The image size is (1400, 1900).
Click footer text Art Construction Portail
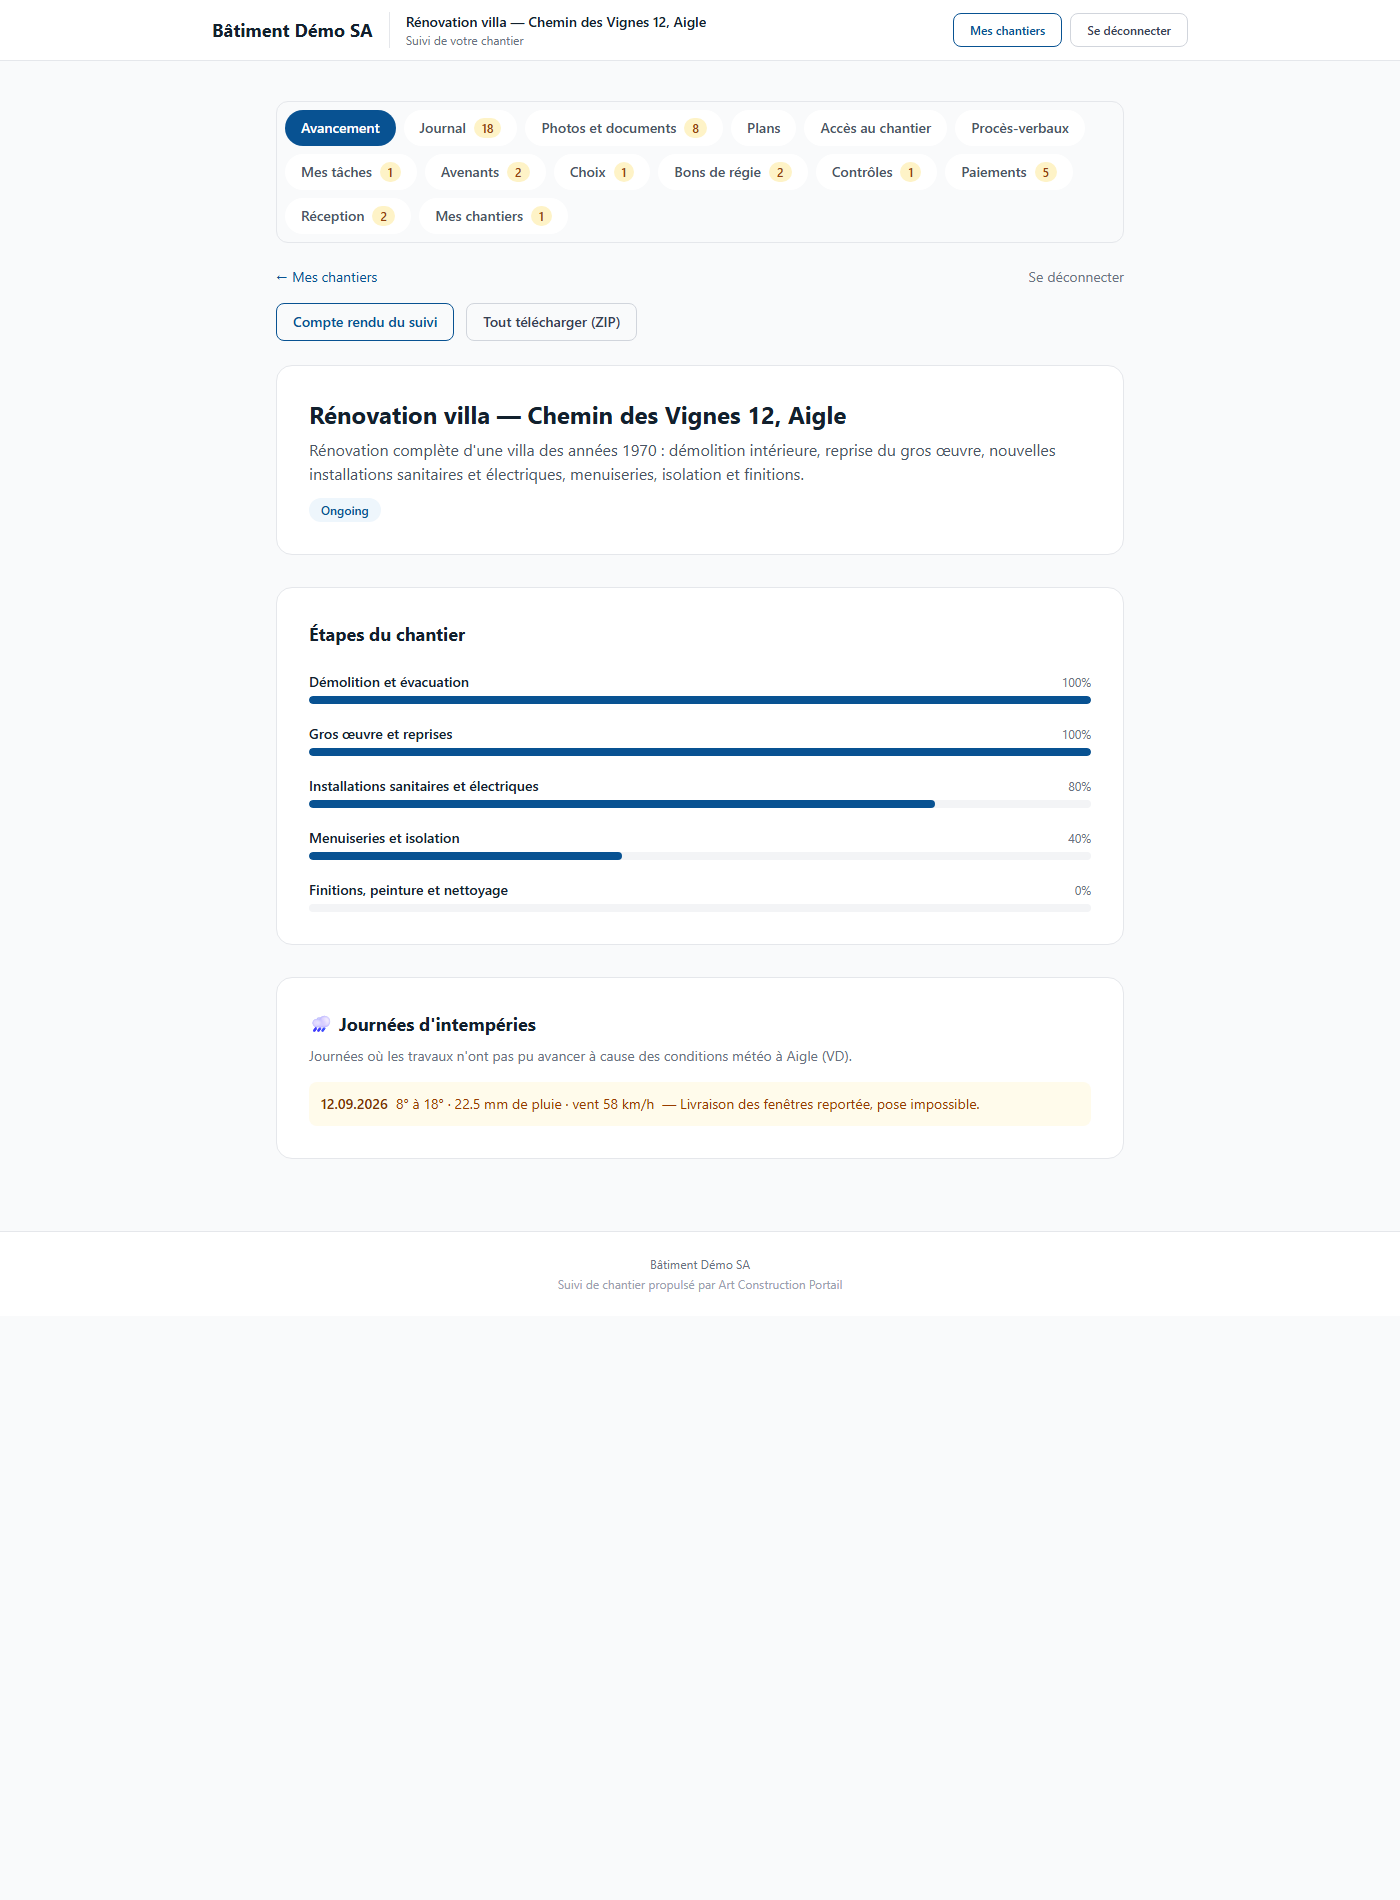tap(780, 1285)
